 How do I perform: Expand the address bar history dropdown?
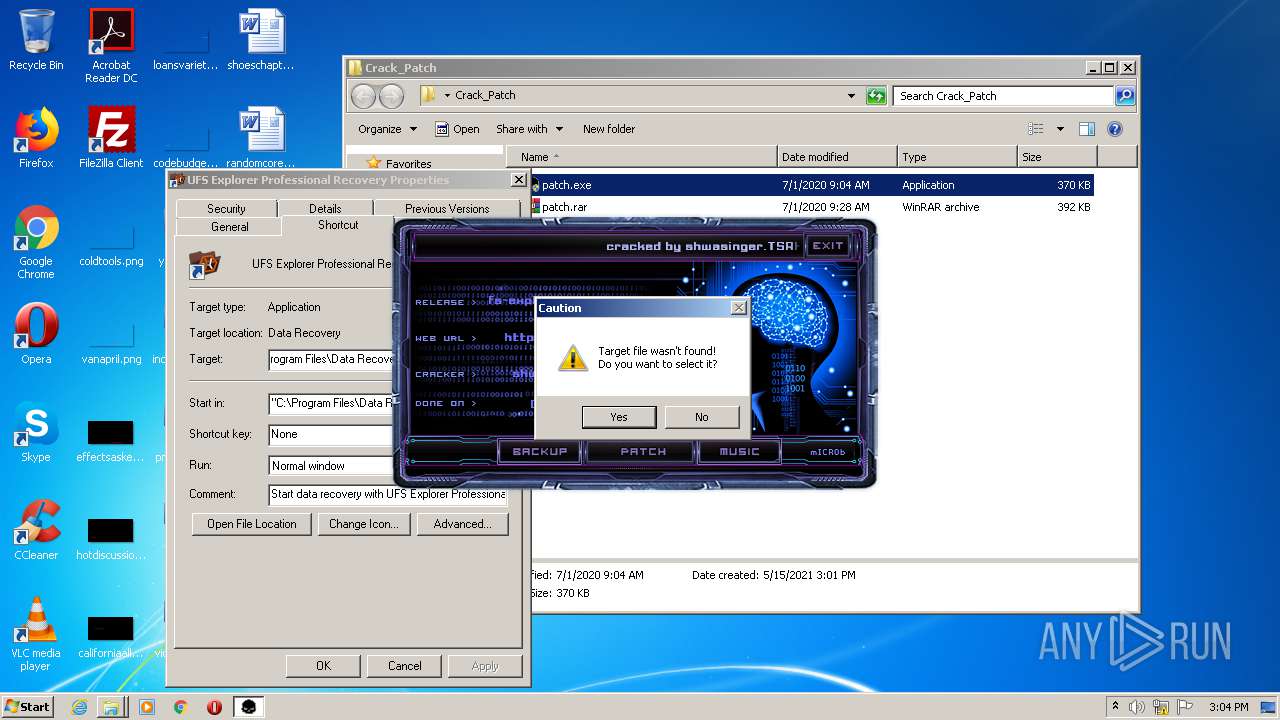851,96
